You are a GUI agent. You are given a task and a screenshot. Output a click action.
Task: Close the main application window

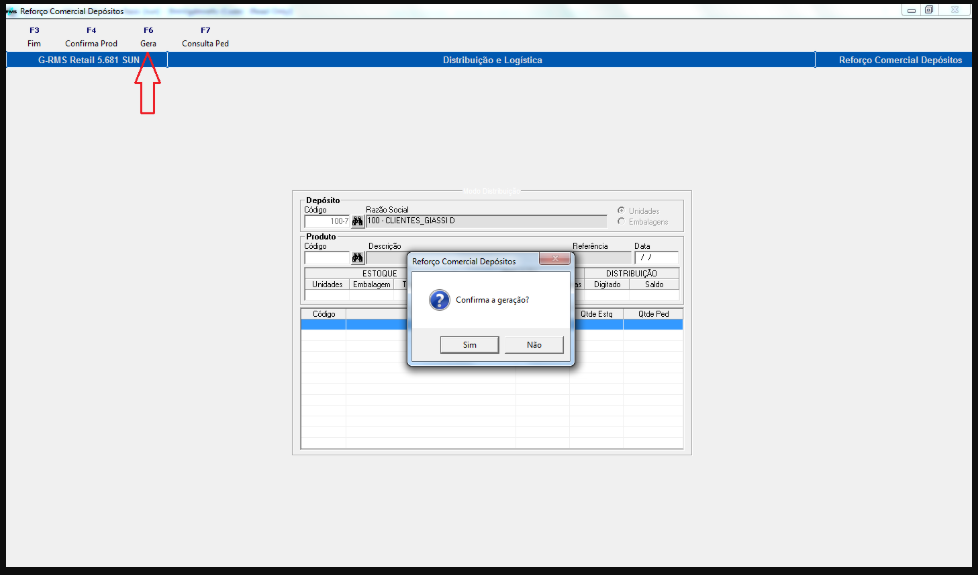click(955, 11)
